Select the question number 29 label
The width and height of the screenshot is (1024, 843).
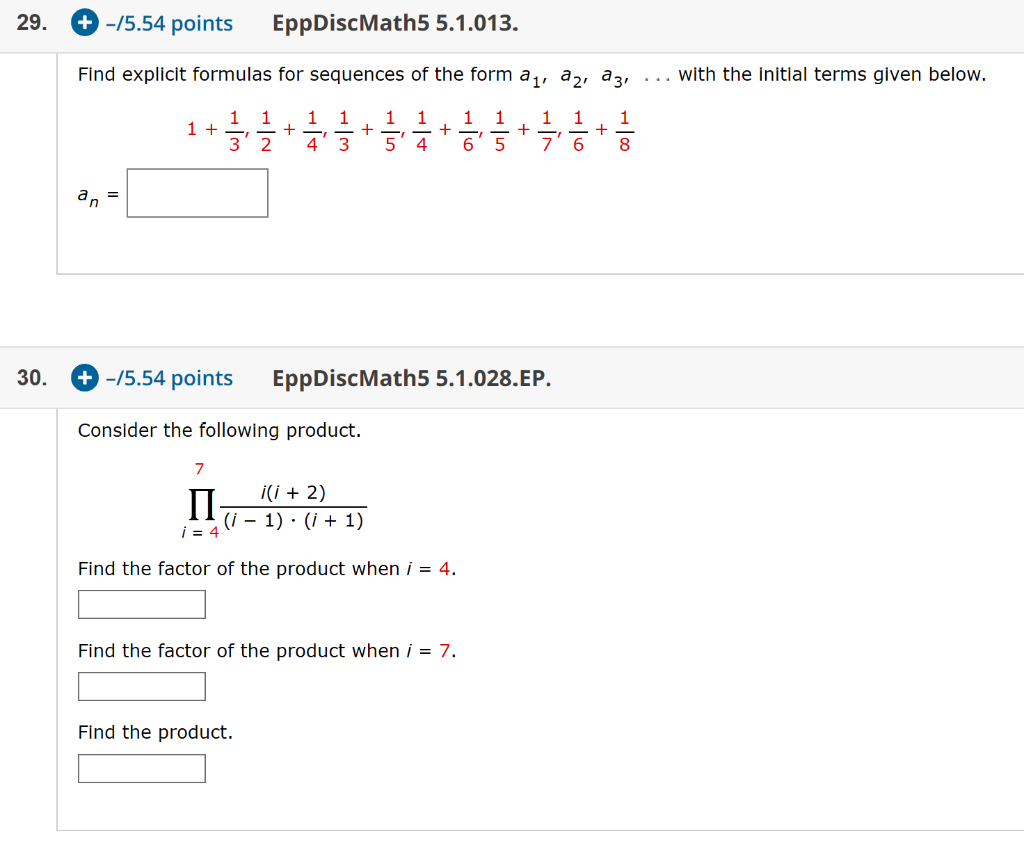click(x=28, y=23)
